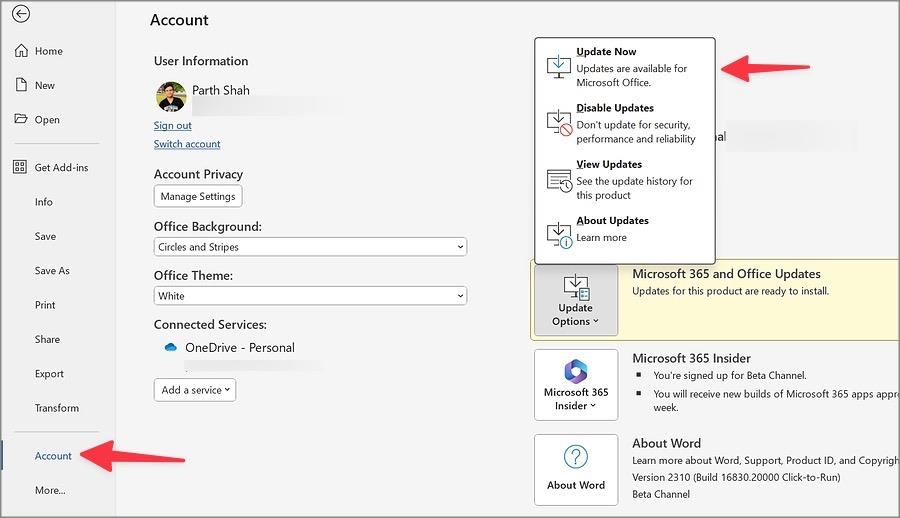900x518 pixels.
Task: Click the Home label in sidebar
Action: [x=49, y=51]
